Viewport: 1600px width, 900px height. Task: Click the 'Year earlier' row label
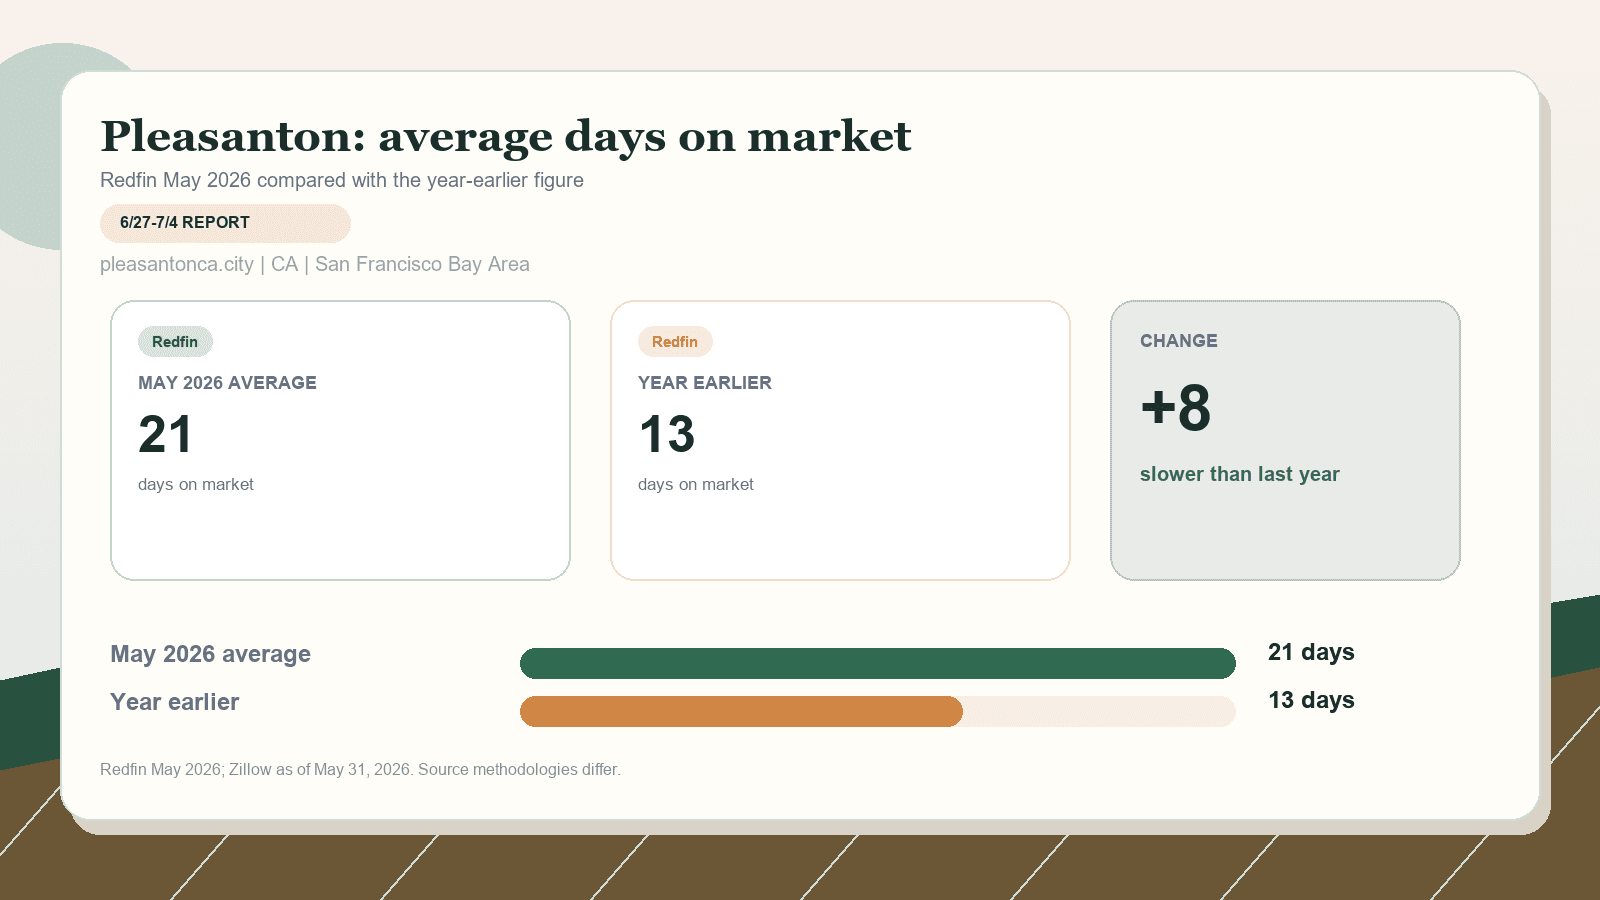point(174,702)
